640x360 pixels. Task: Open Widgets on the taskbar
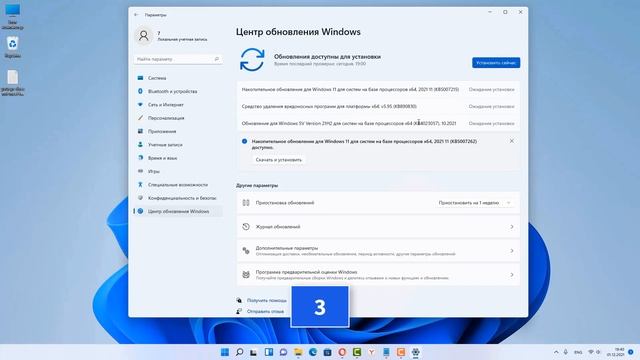click(x=269, y=352)
